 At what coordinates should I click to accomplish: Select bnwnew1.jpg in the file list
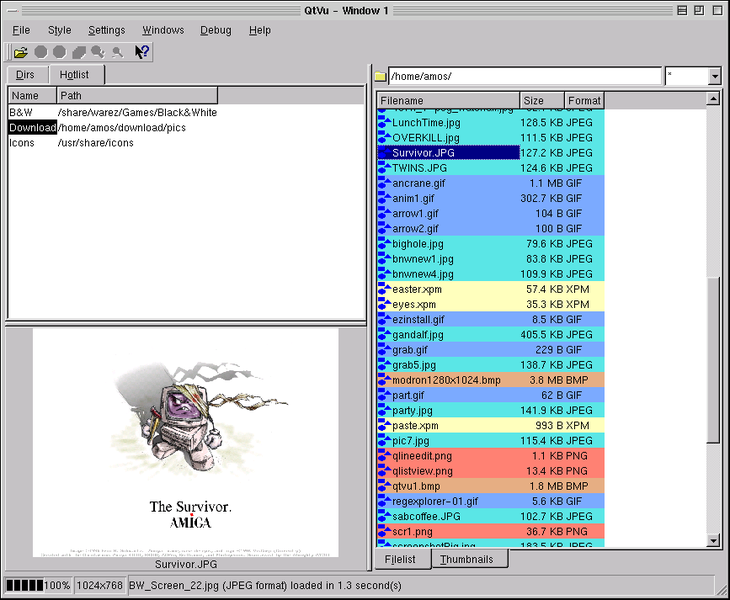tap(491, 259)
